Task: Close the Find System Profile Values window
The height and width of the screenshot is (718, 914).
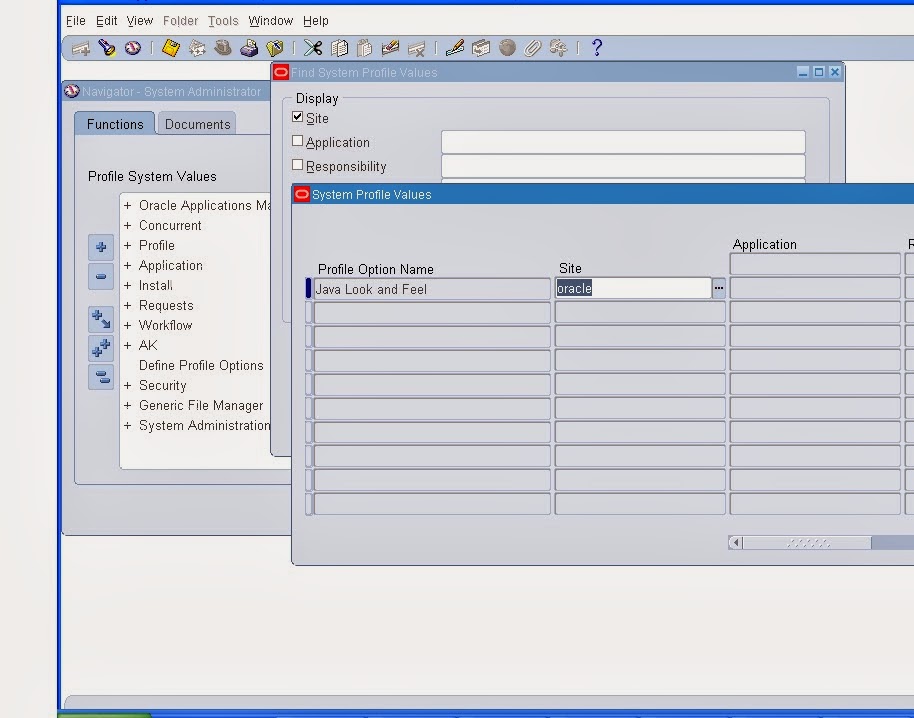Action: [835, 72]
